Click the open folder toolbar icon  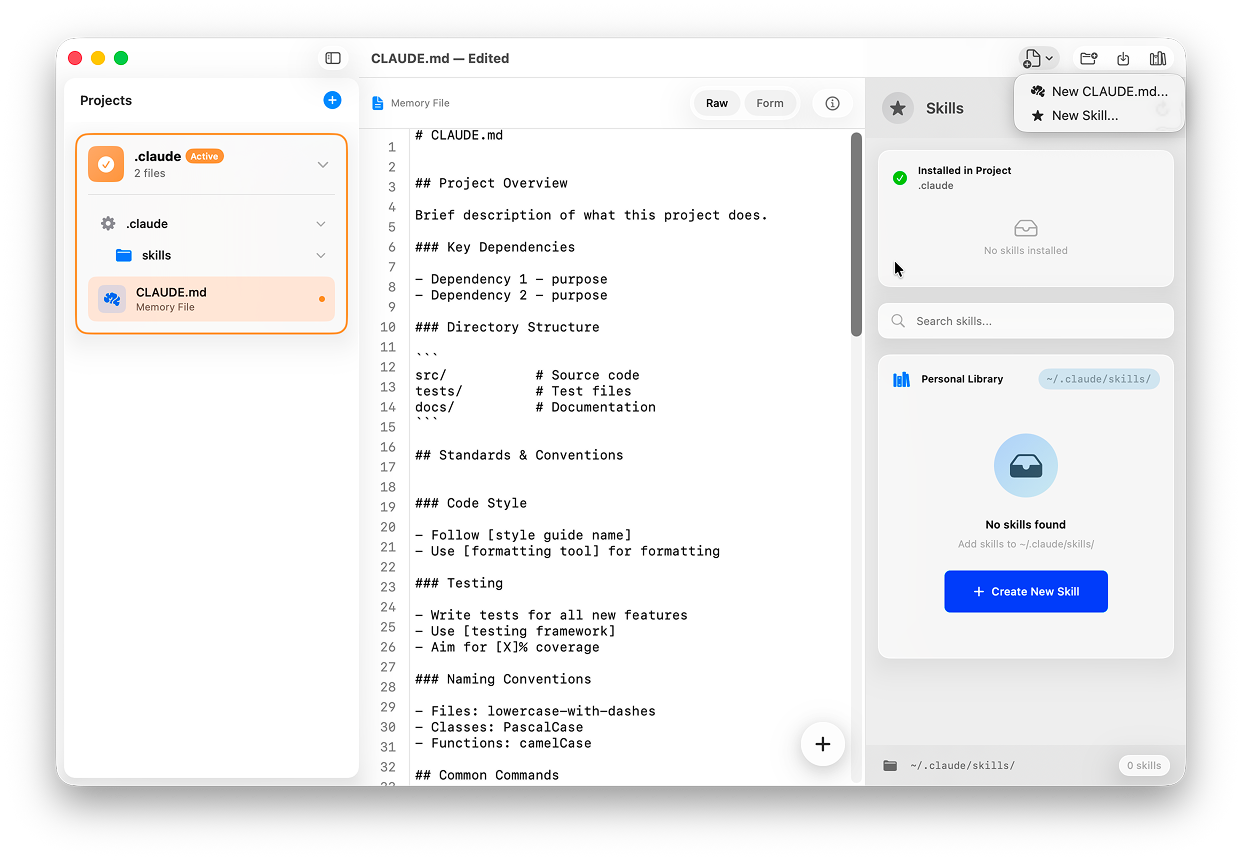pos(1088,58)
